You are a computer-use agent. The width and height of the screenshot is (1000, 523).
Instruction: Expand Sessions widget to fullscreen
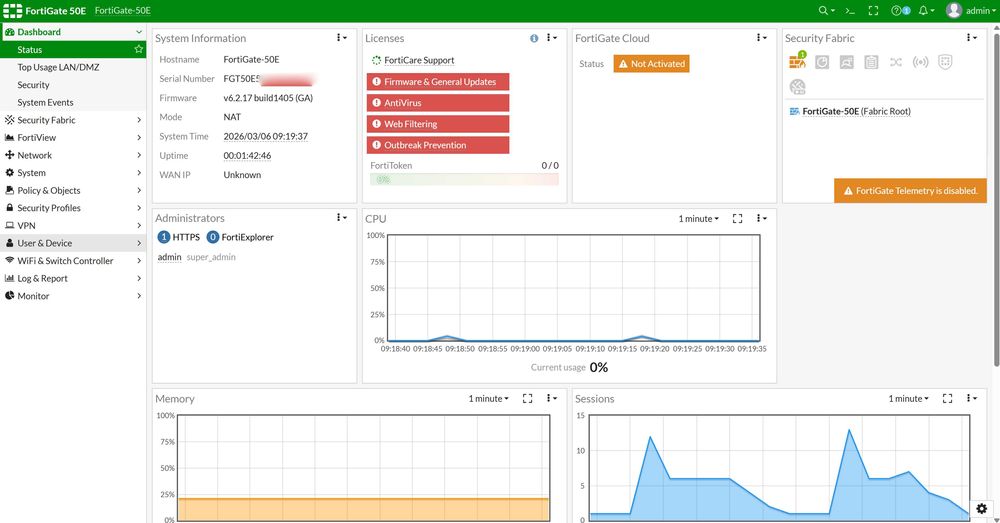947,398
